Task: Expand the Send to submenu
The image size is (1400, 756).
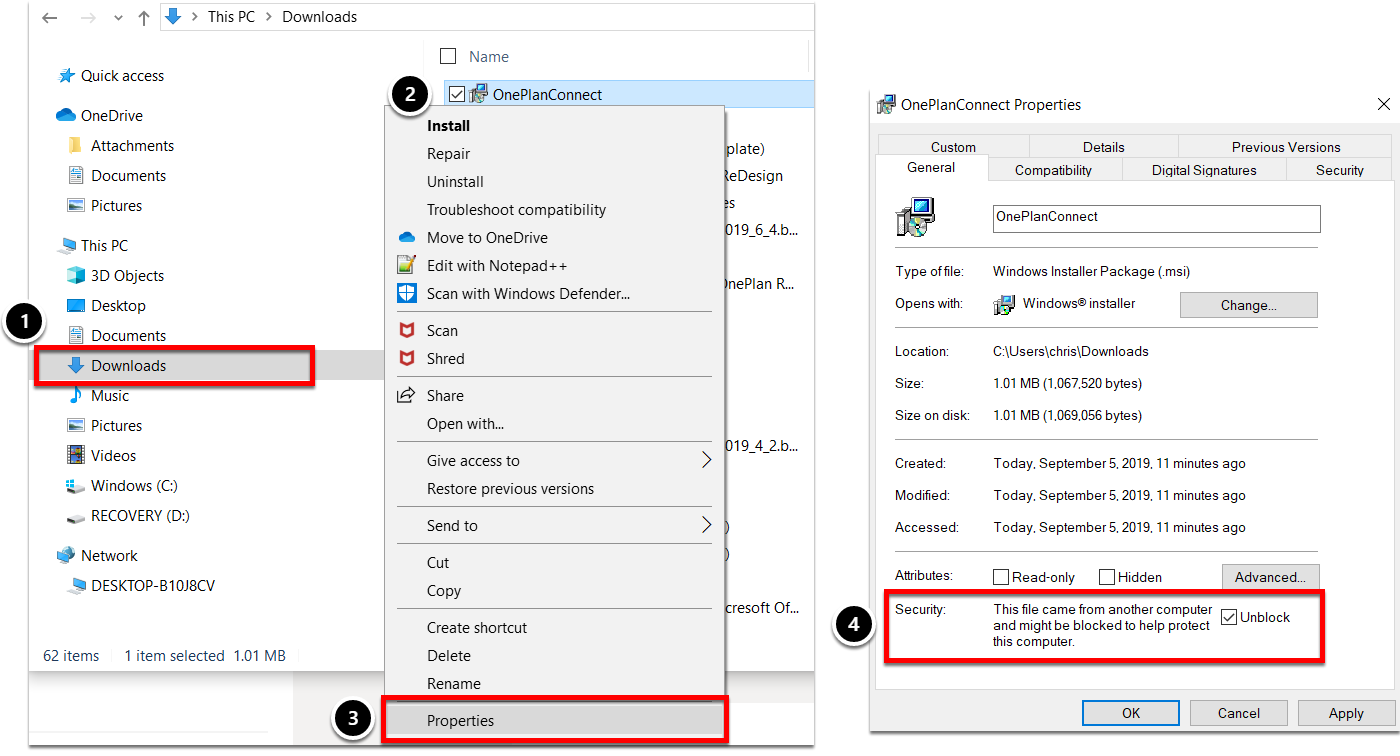Action: tap(706, 526)
